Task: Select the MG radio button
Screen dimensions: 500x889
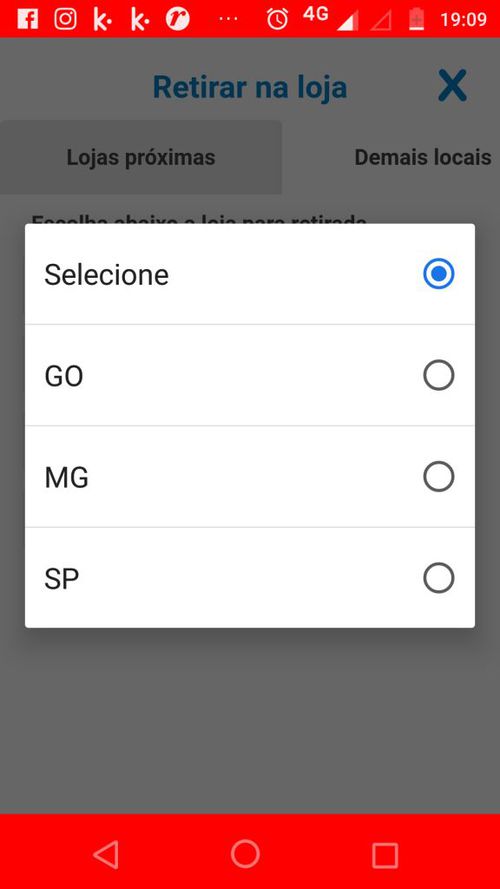Action: (x=439, y=476)
